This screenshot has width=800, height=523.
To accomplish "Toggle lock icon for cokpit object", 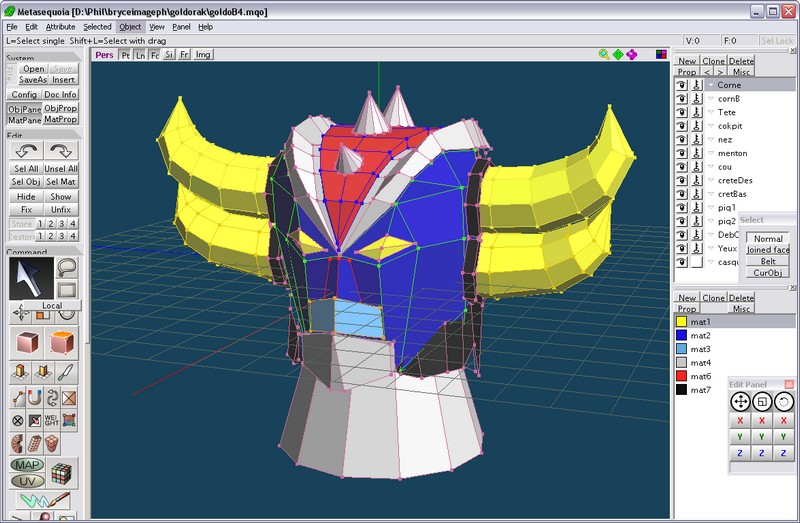I will pos(697,126).
